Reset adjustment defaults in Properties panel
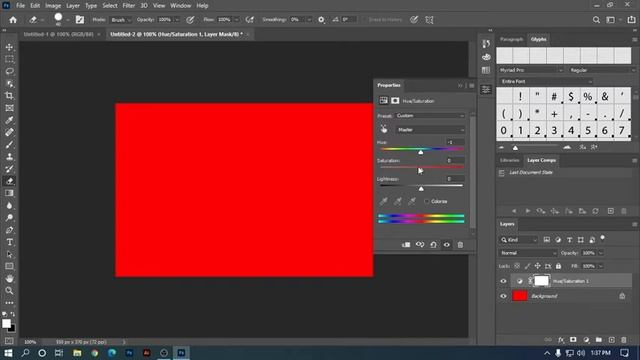The height and width of the screenshot is (360, 640). (433, 244)
